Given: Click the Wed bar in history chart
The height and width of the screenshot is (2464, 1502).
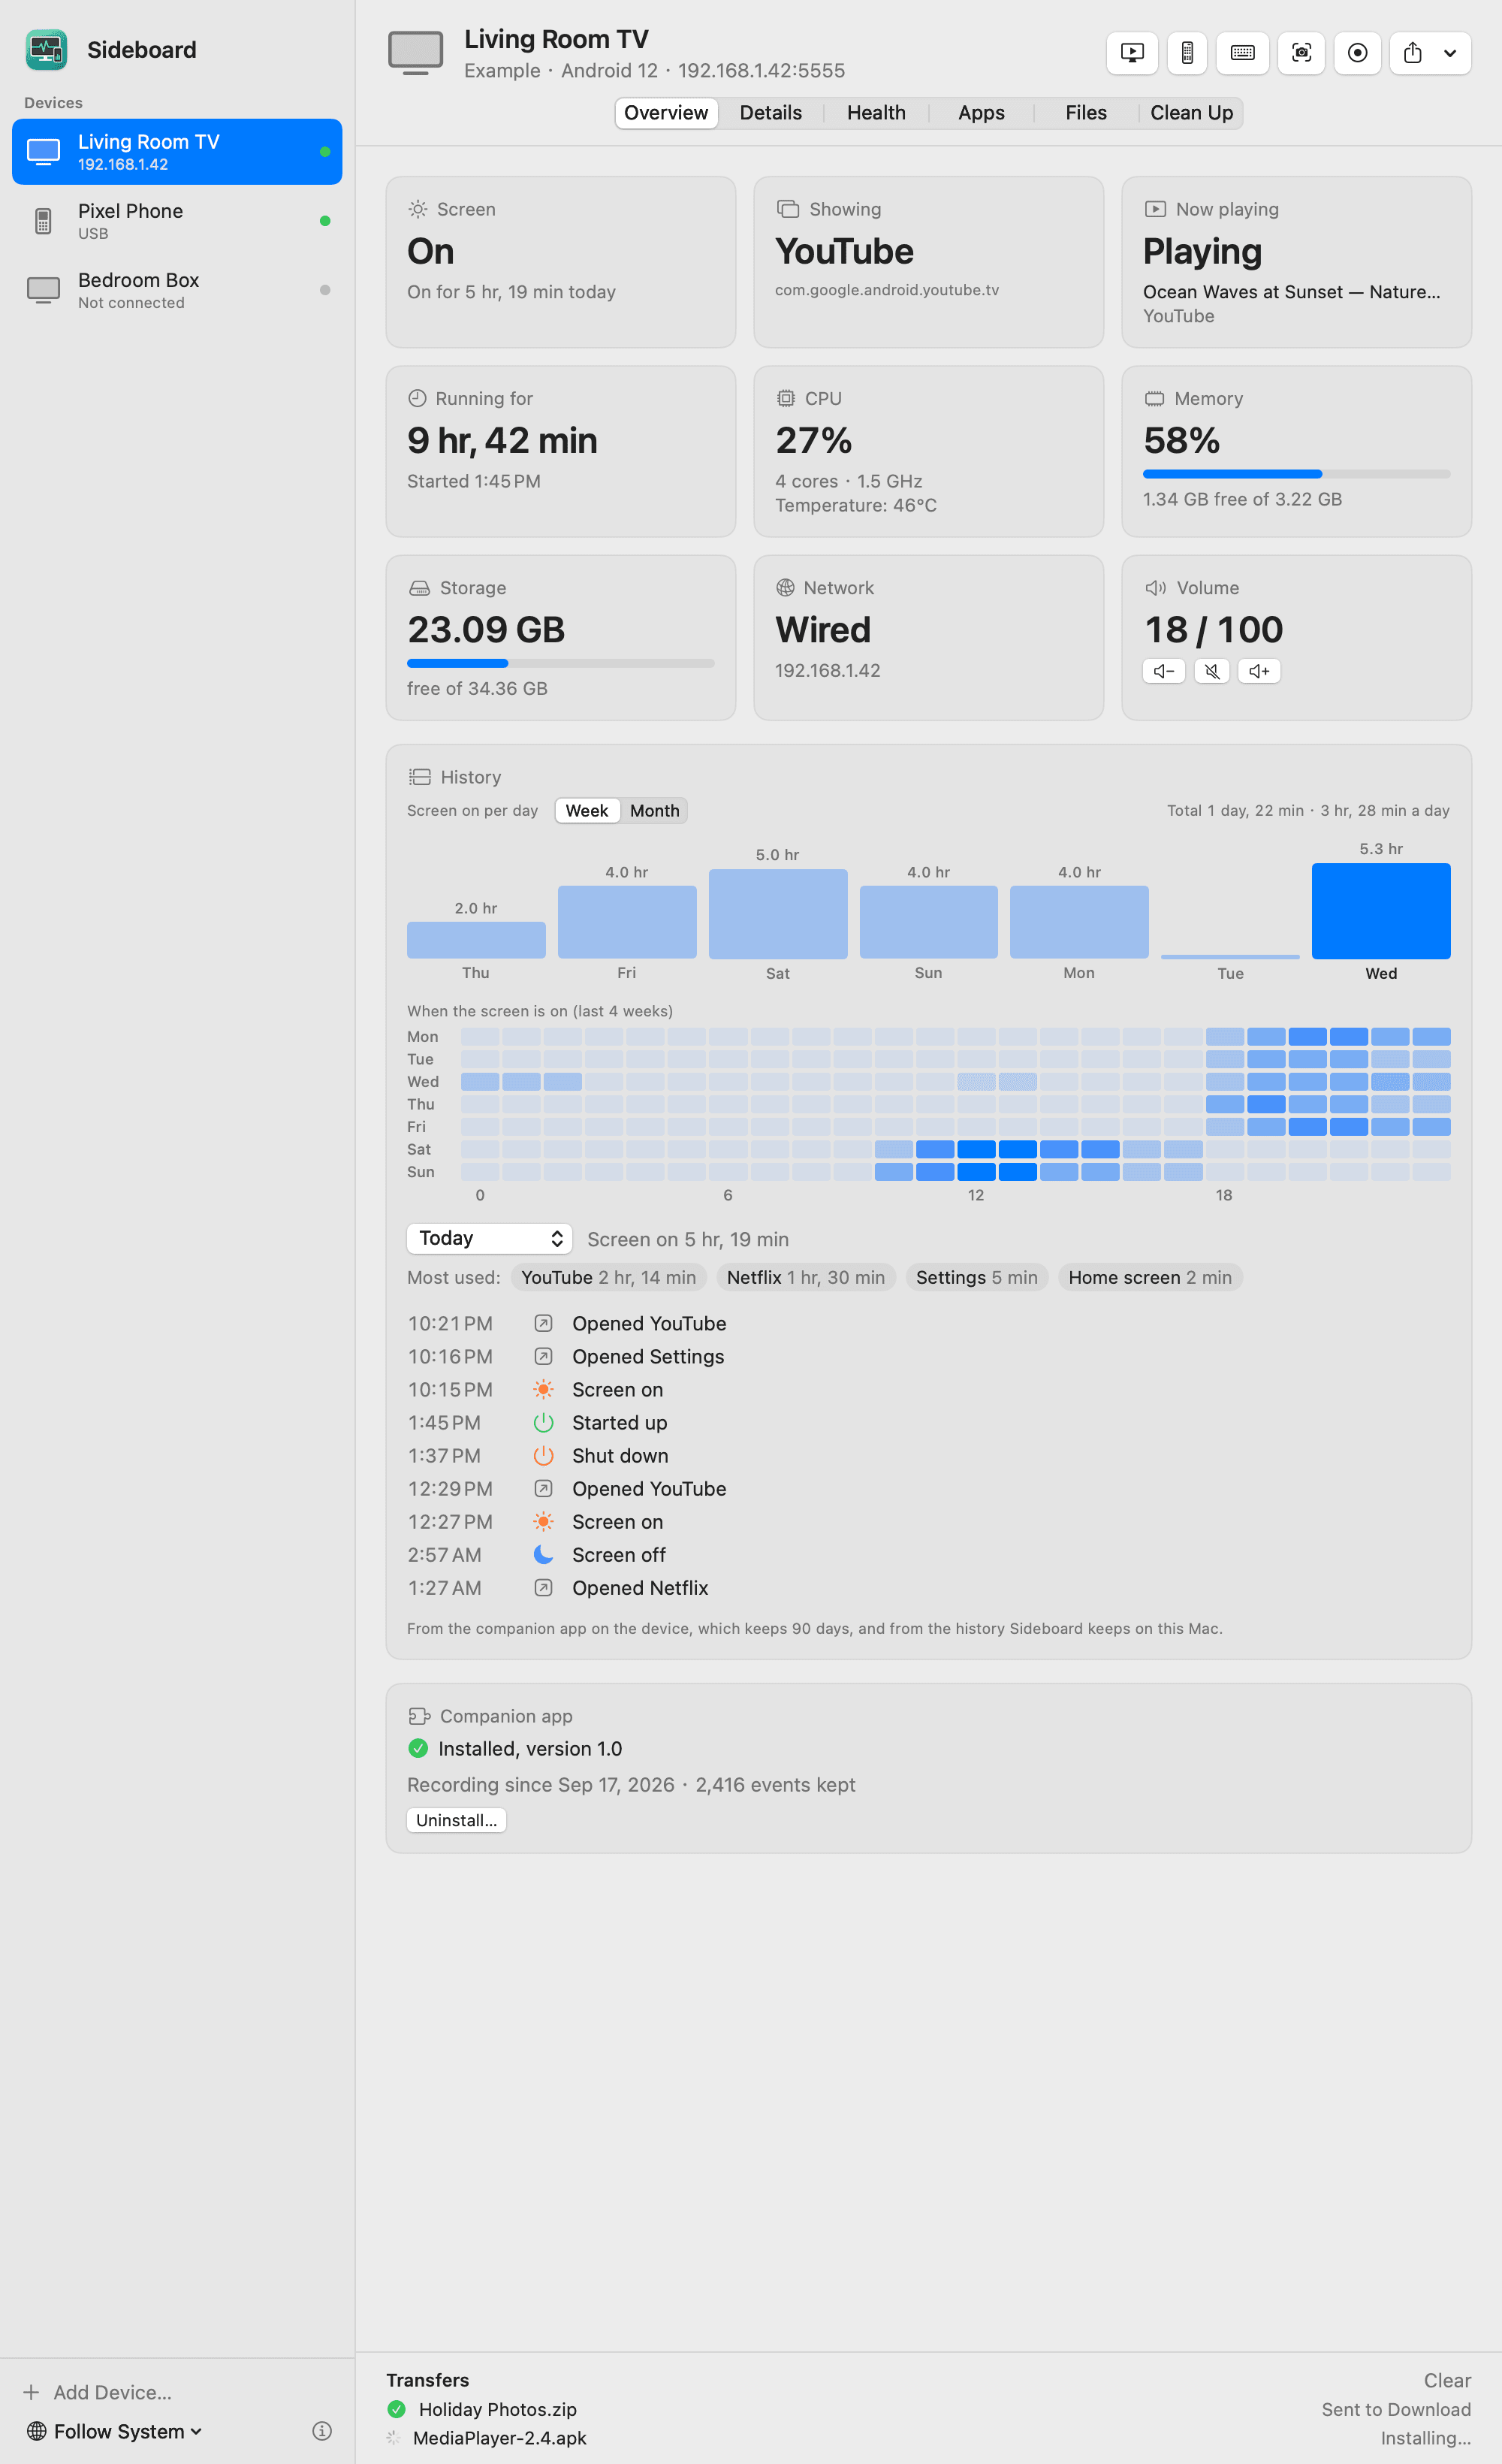Looking at the screenshot, I should [x=1381, y=911].
